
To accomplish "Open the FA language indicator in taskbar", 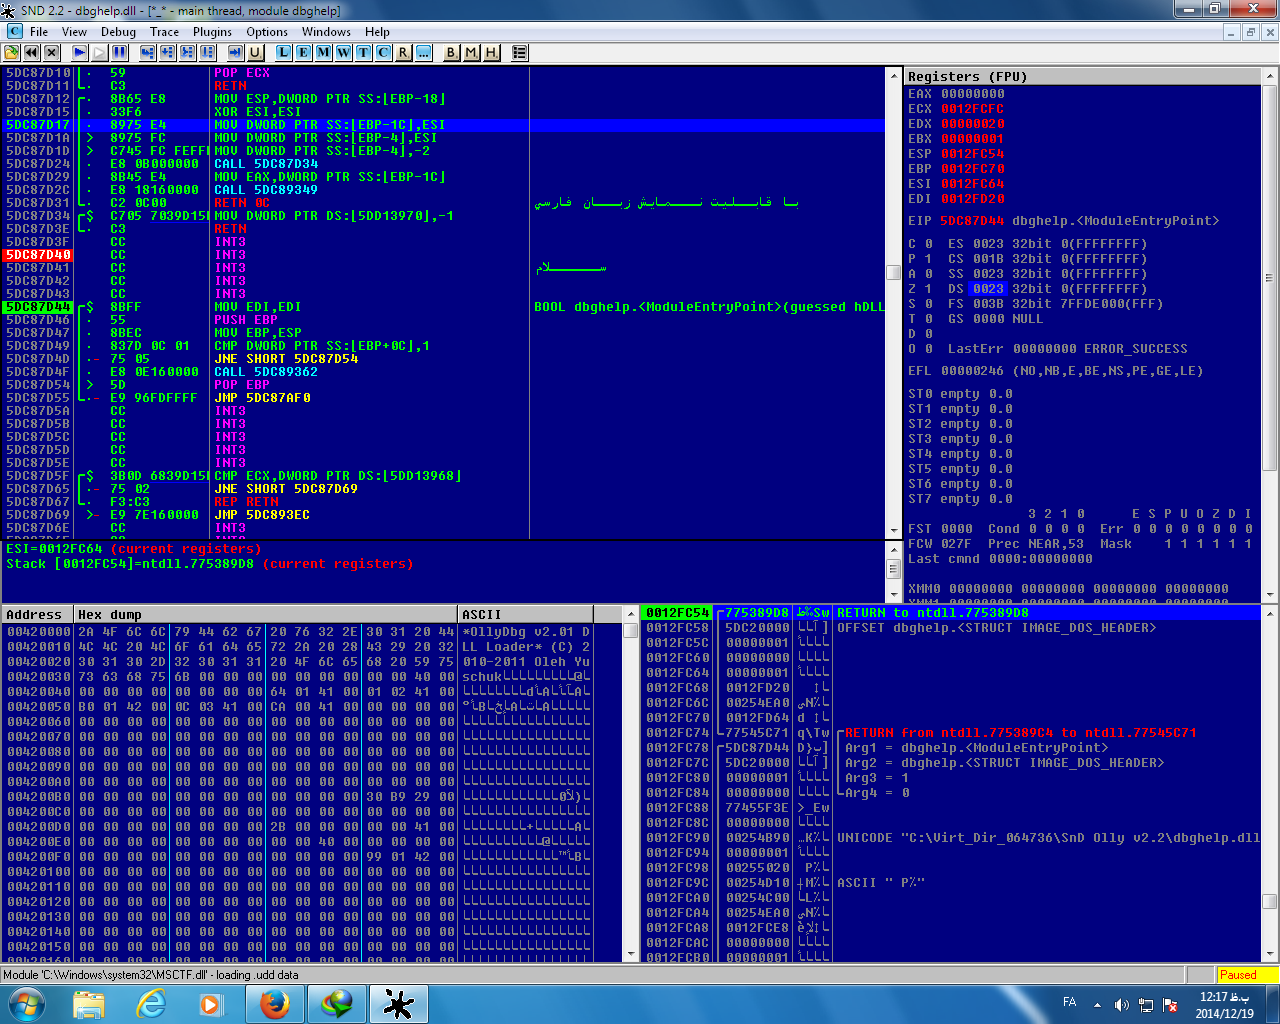I will pyautogui.click(x=1069, y=1003).
